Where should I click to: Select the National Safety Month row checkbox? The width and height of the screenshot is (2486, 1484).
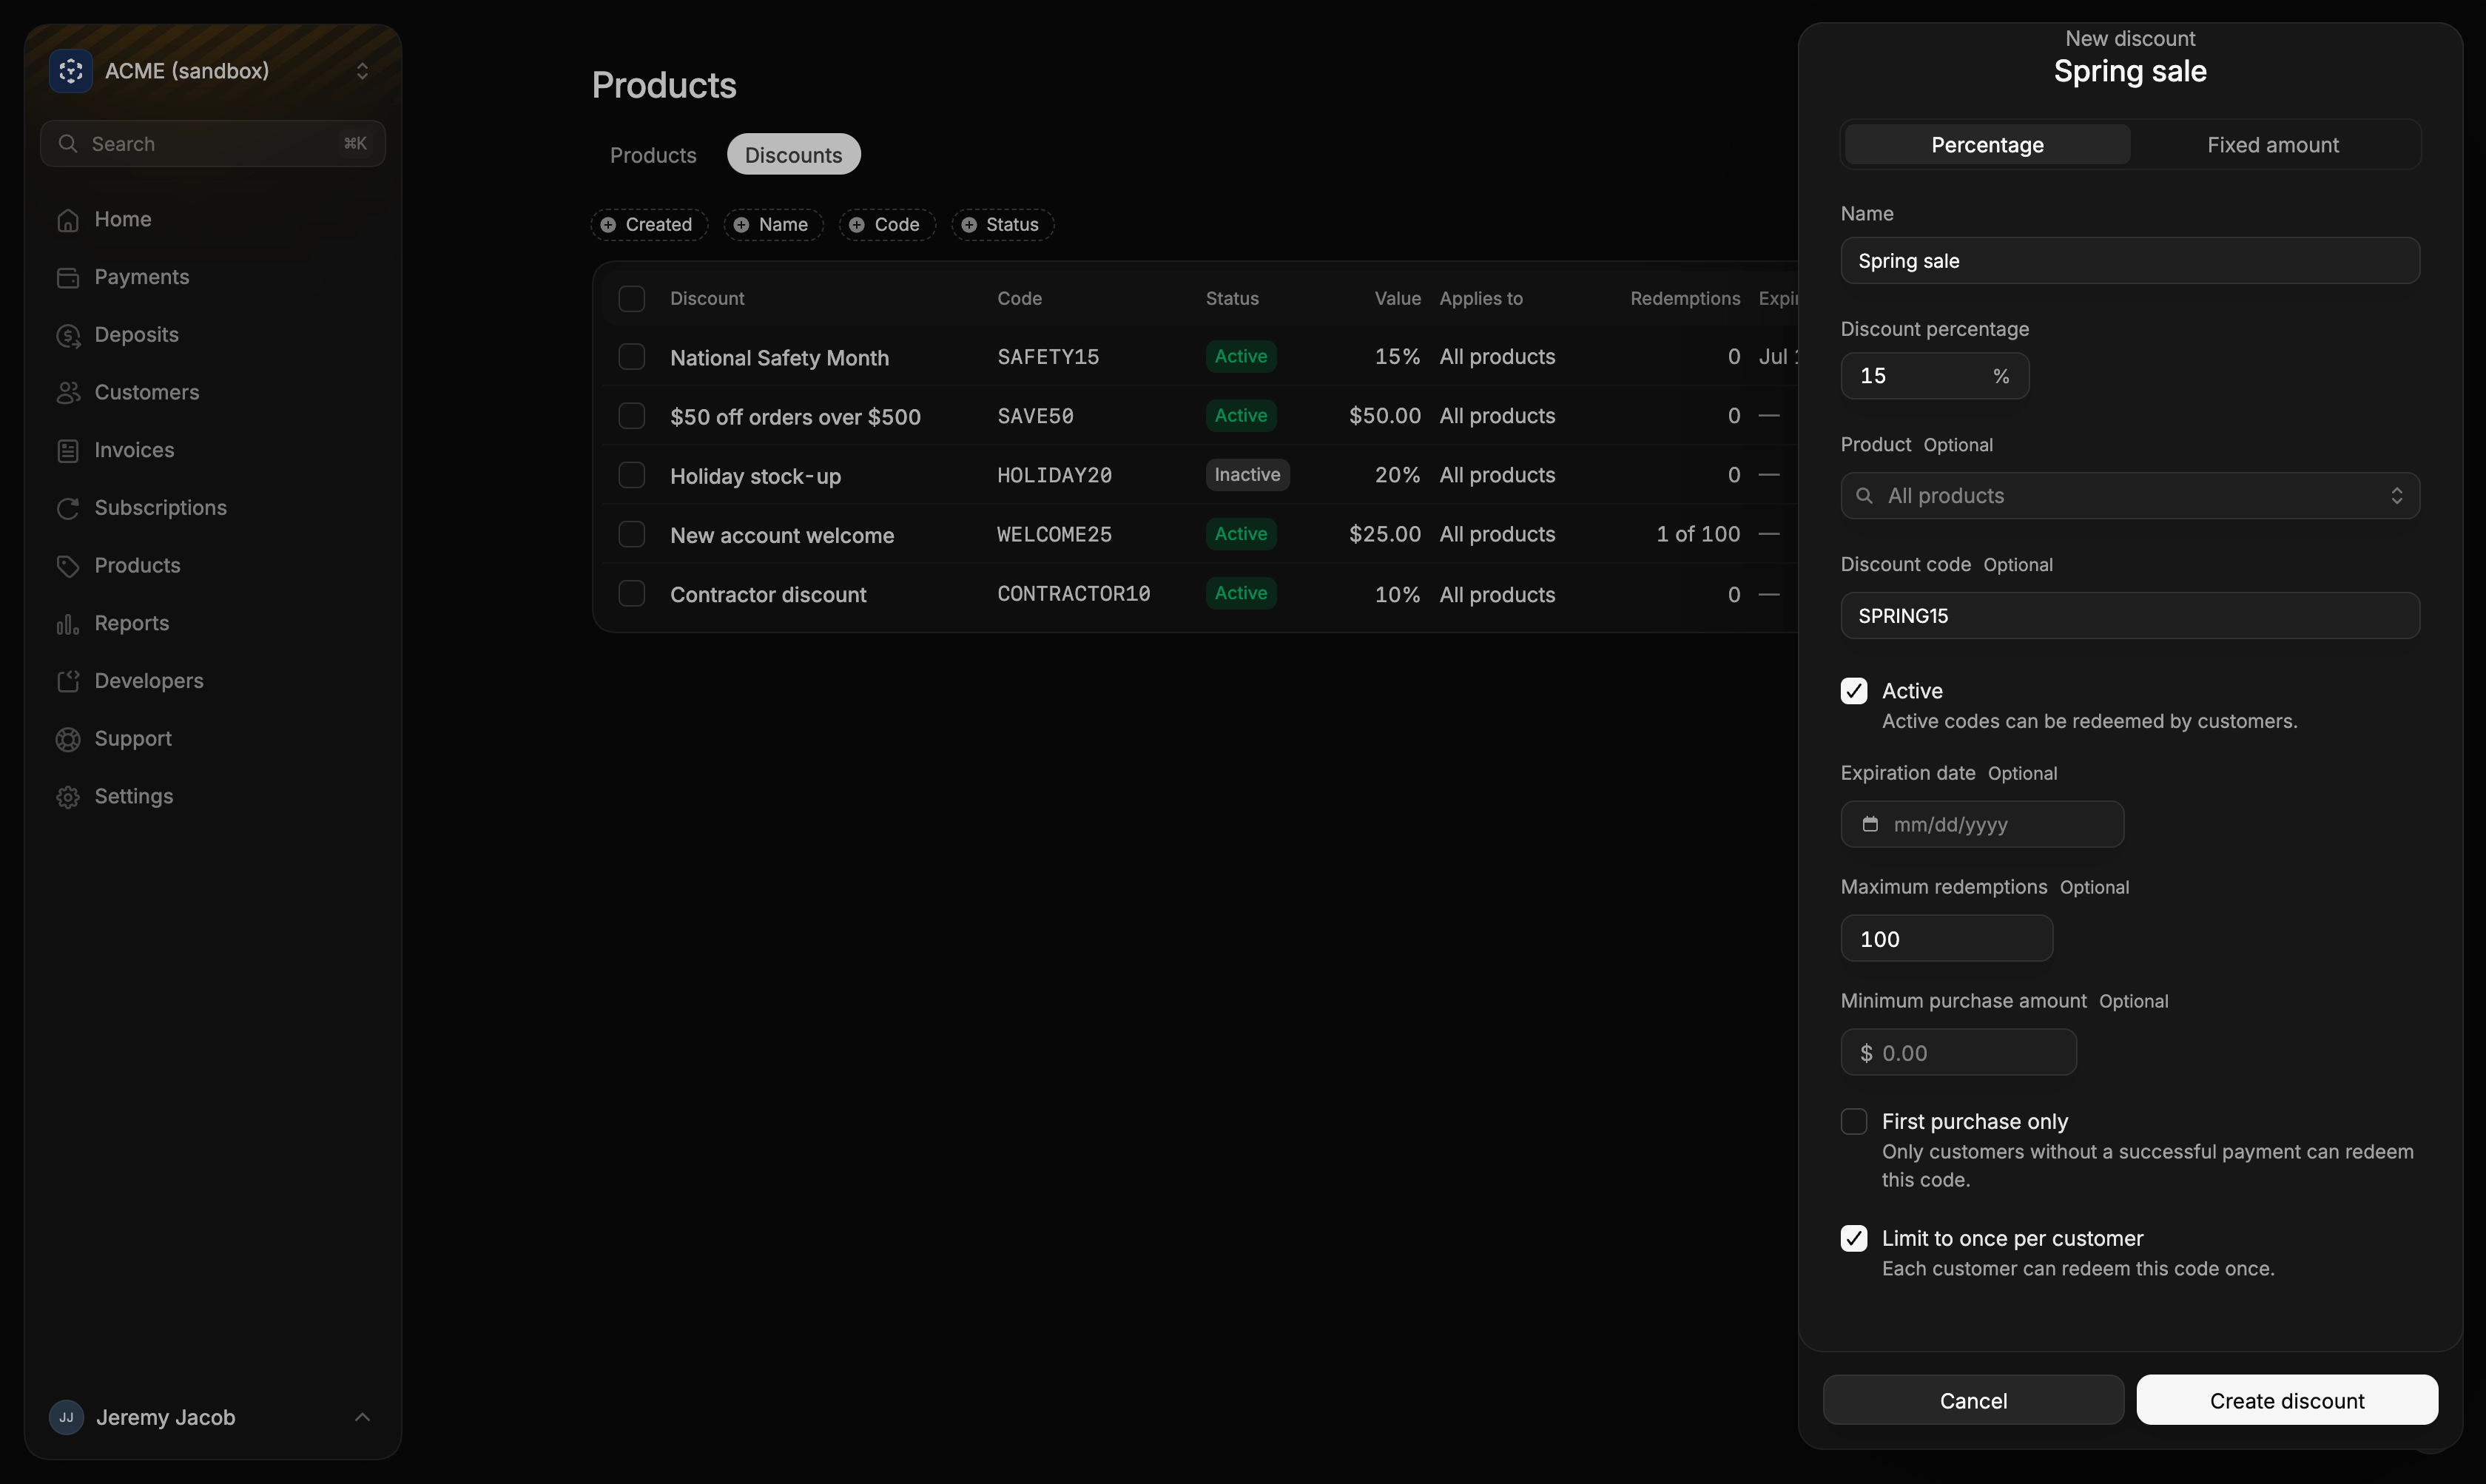click(x=631, y=357)
